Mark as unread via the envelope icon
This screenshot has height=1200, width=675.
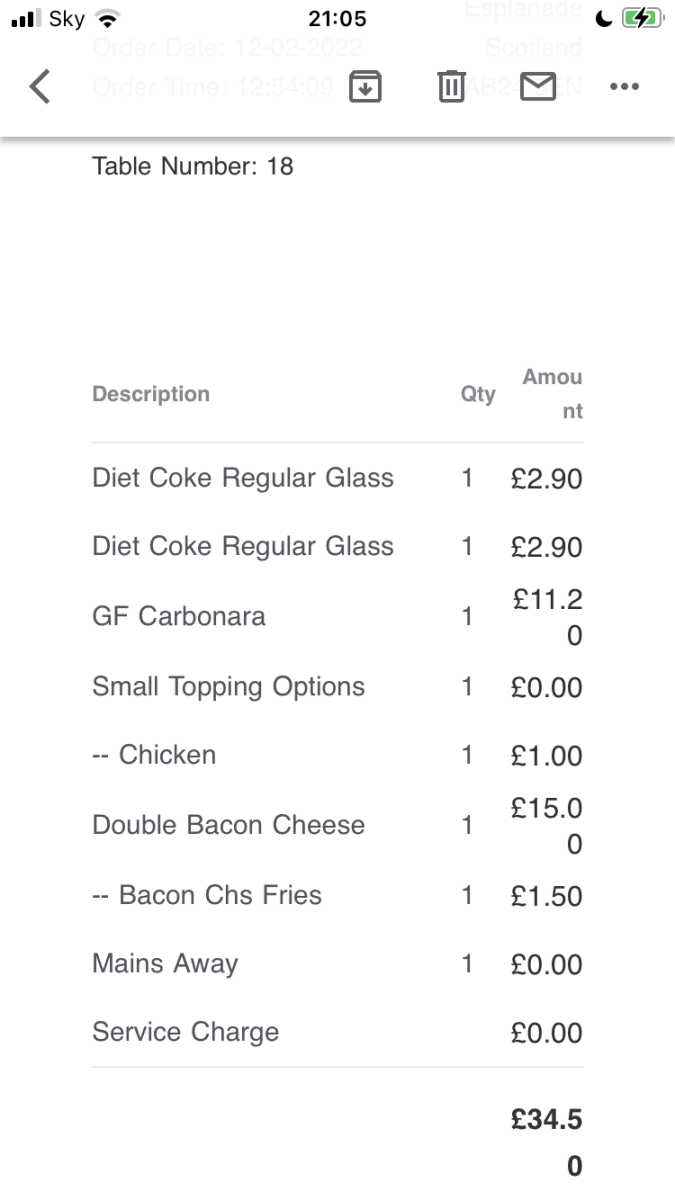pyautogui.click(x=539, y=88)
